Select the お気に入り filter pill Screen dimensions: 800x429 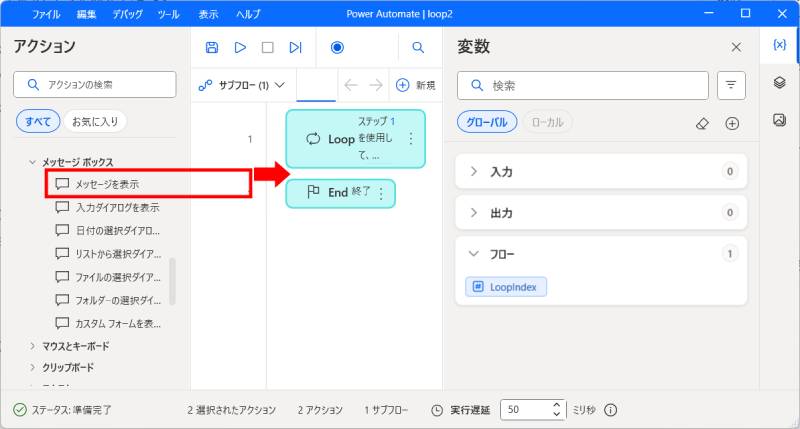[95, 122]
